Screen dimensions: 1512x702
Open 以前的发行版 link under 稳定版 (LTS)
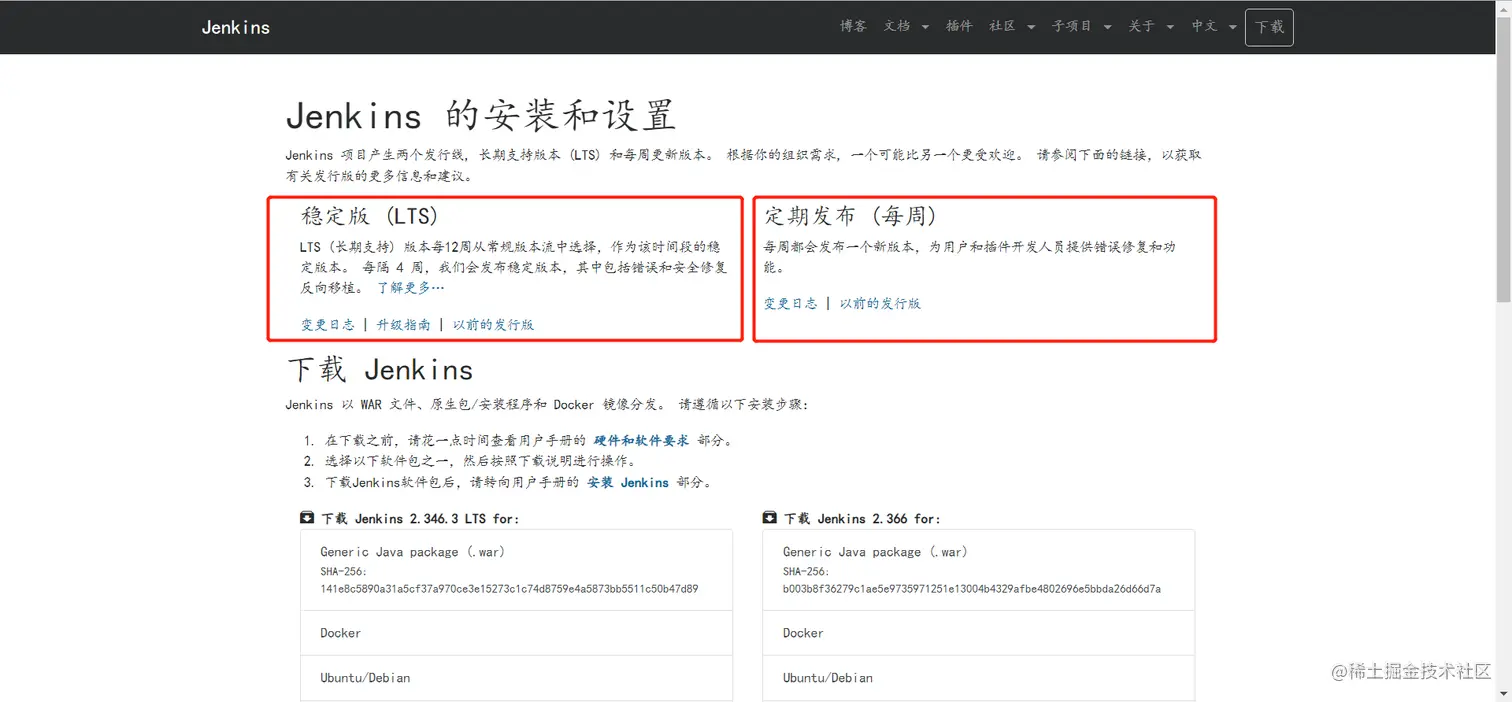[x=494, y=325]
